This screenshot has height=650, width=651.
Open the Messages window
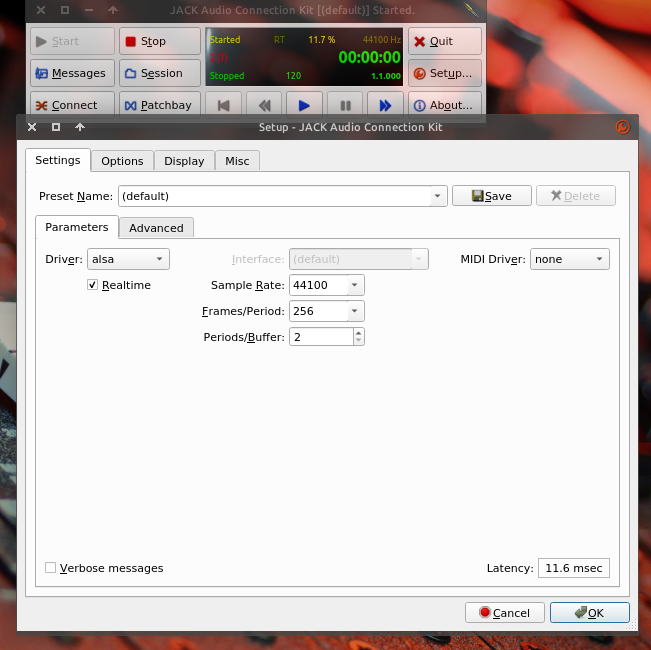(70, 73)
